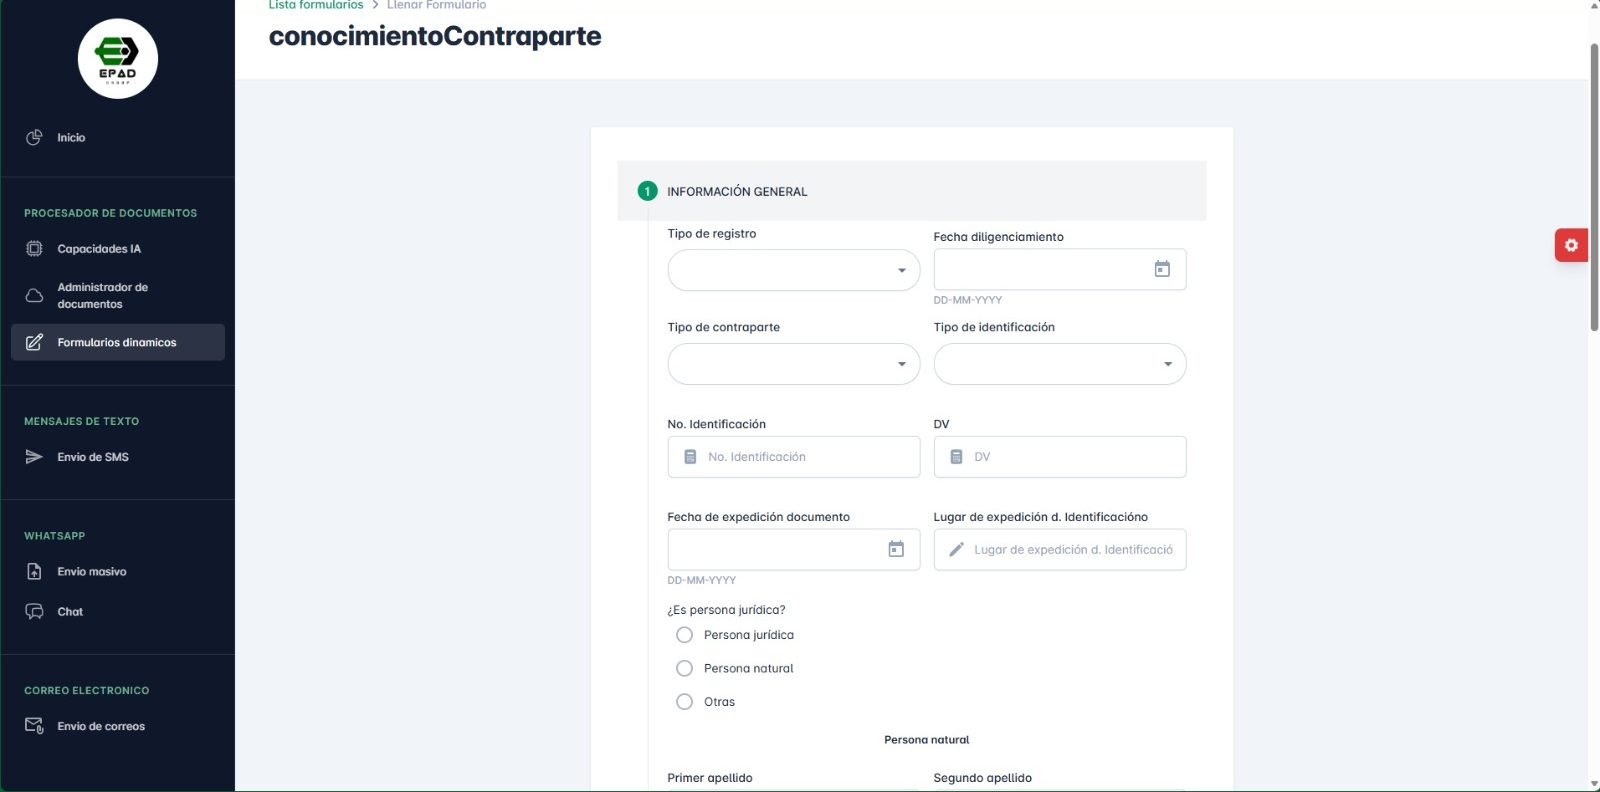Click the Envio de SMS paper plane icon

click(x=34, y=457)
